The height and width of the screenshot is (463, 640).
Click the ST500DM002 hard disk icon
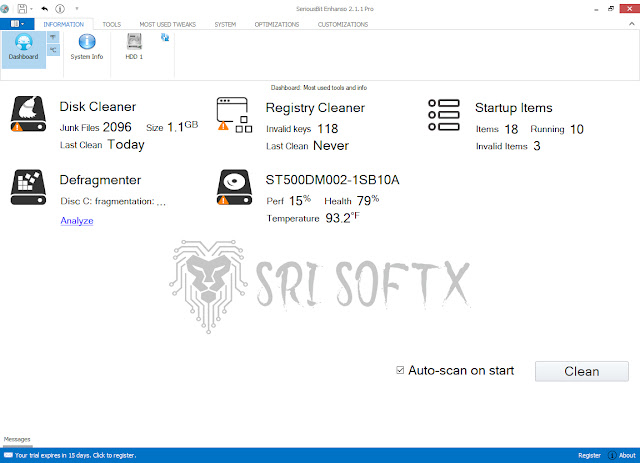point(234,187)
